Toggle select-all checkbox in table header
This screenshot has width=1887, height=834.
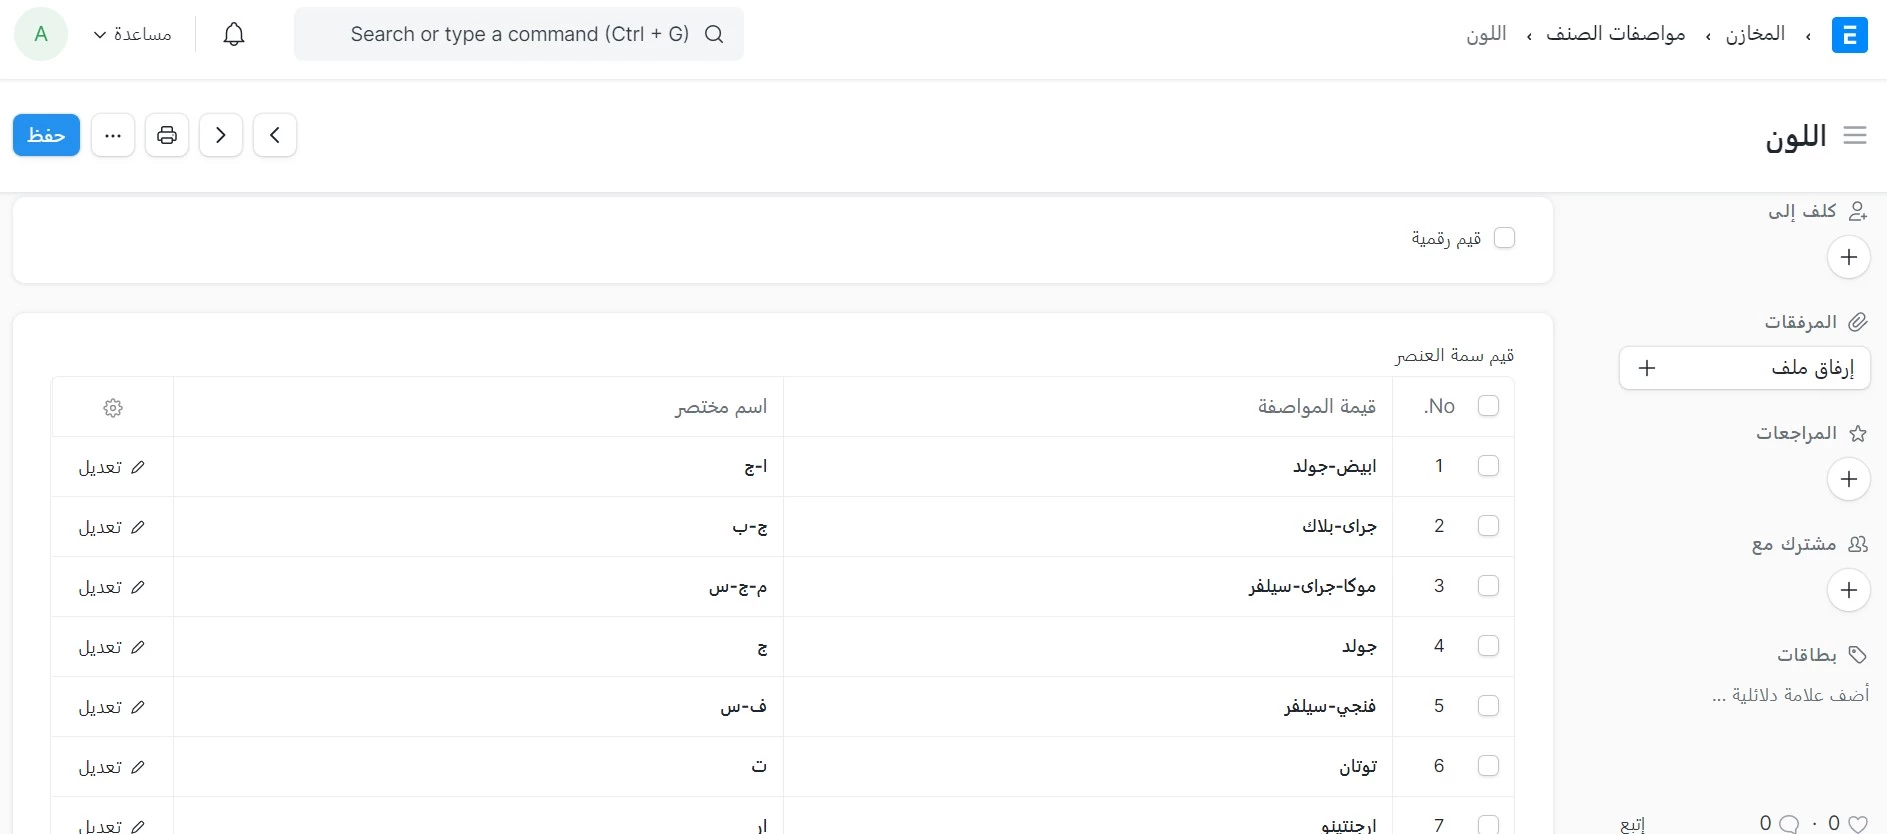(x=1488, y=405)
